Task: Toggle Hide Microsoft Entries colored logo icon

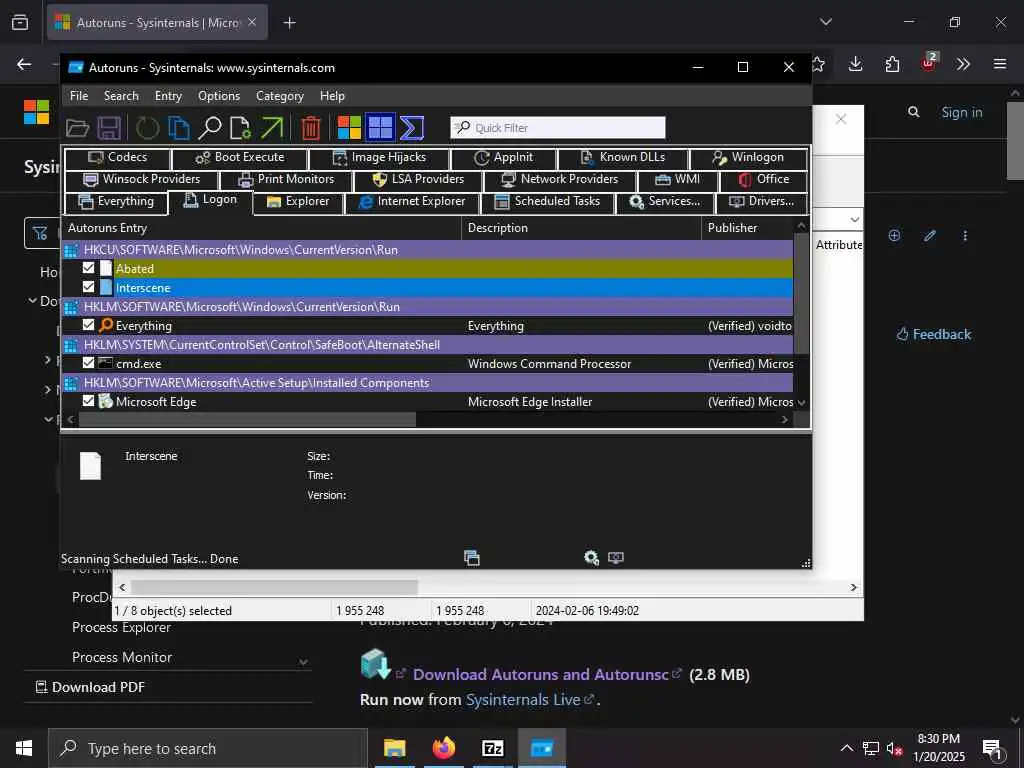Action: tap(349, 128)
